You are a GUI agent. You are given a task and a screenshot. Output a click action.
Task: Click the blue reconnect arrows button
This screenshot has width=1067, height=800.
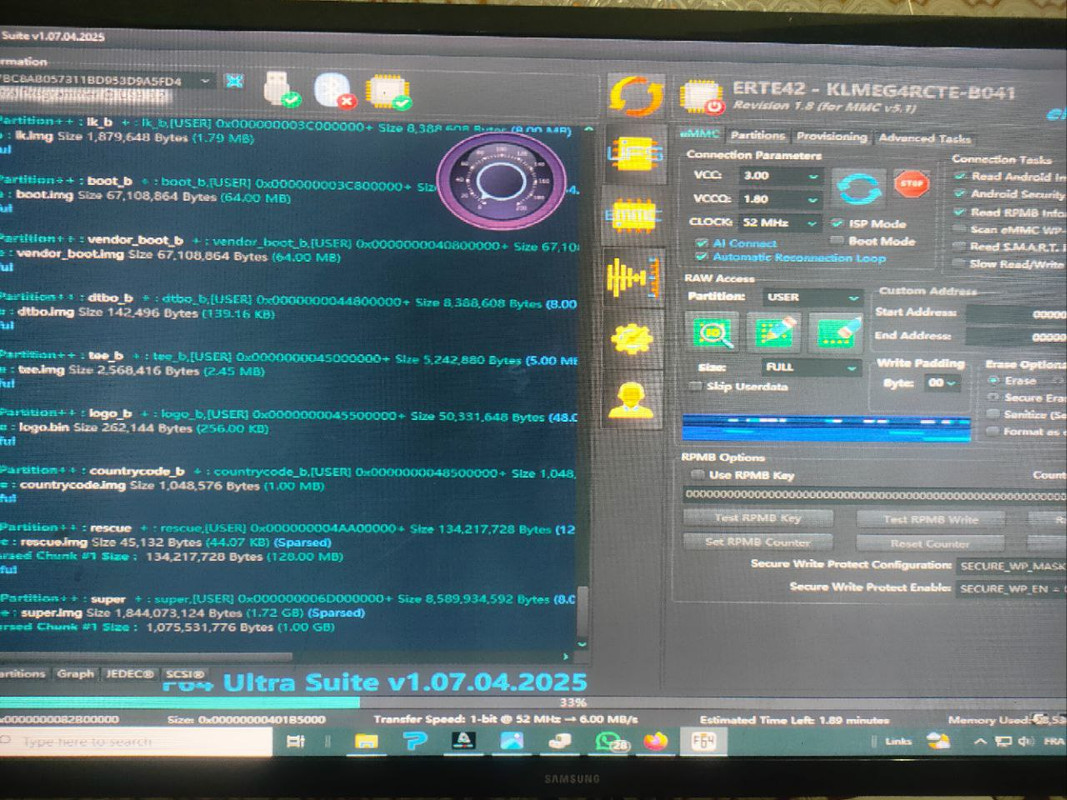859,188
